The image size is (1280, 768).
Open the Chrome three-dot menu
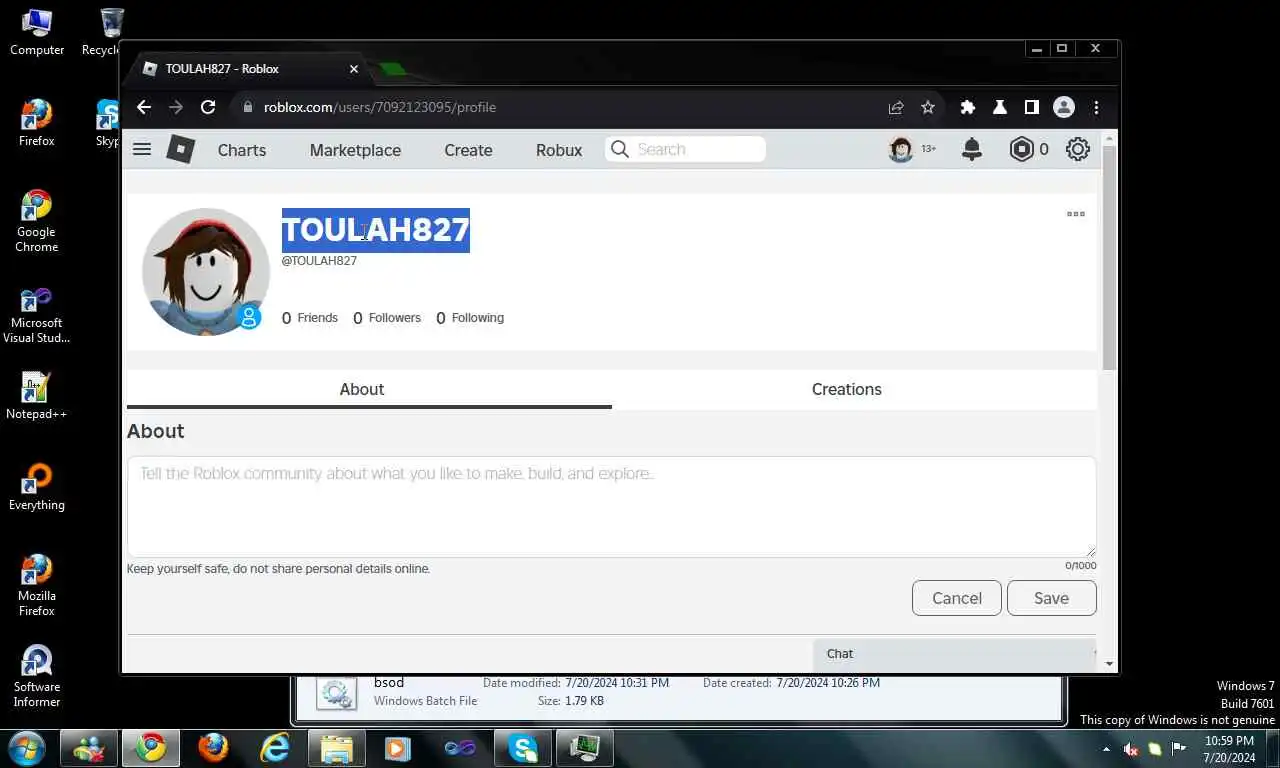coord(1096,107)
